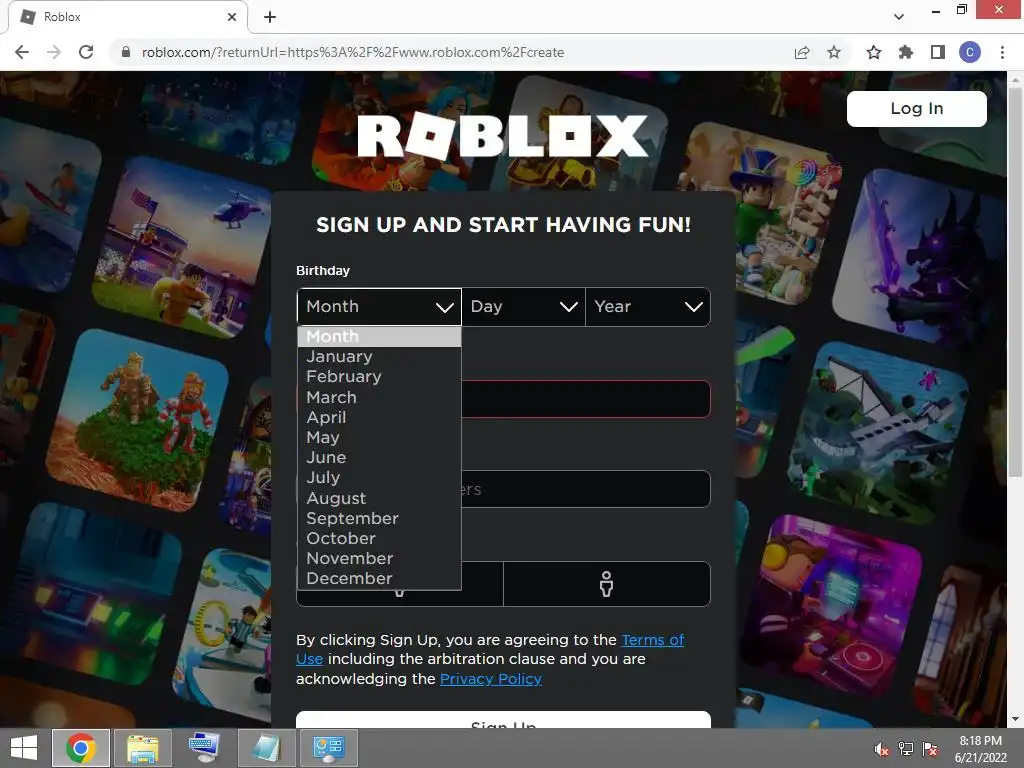Toggle the browser side panel icon
Image resolution: width=1024 pixels, height=768 pixels.
[938, 52]
